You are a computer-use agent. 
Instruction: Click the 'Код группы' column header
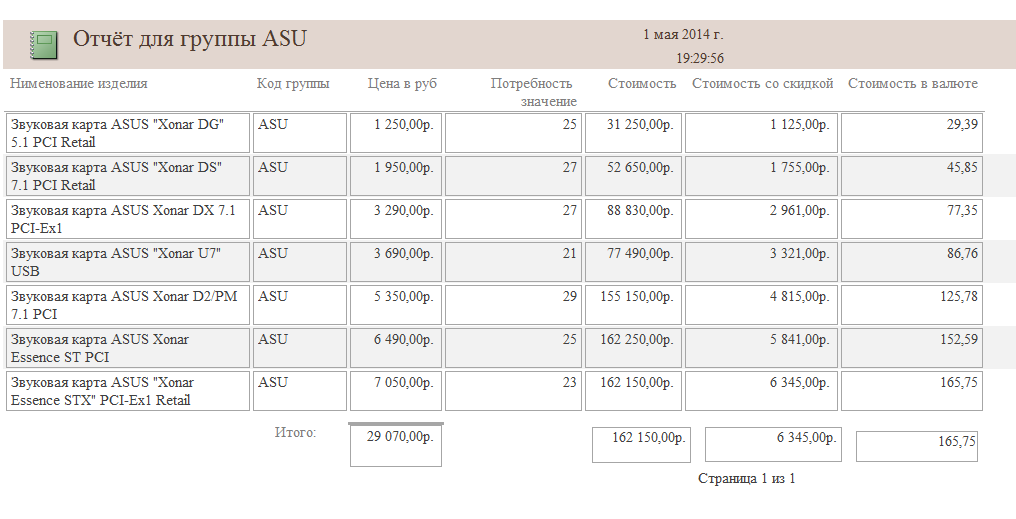293,83
